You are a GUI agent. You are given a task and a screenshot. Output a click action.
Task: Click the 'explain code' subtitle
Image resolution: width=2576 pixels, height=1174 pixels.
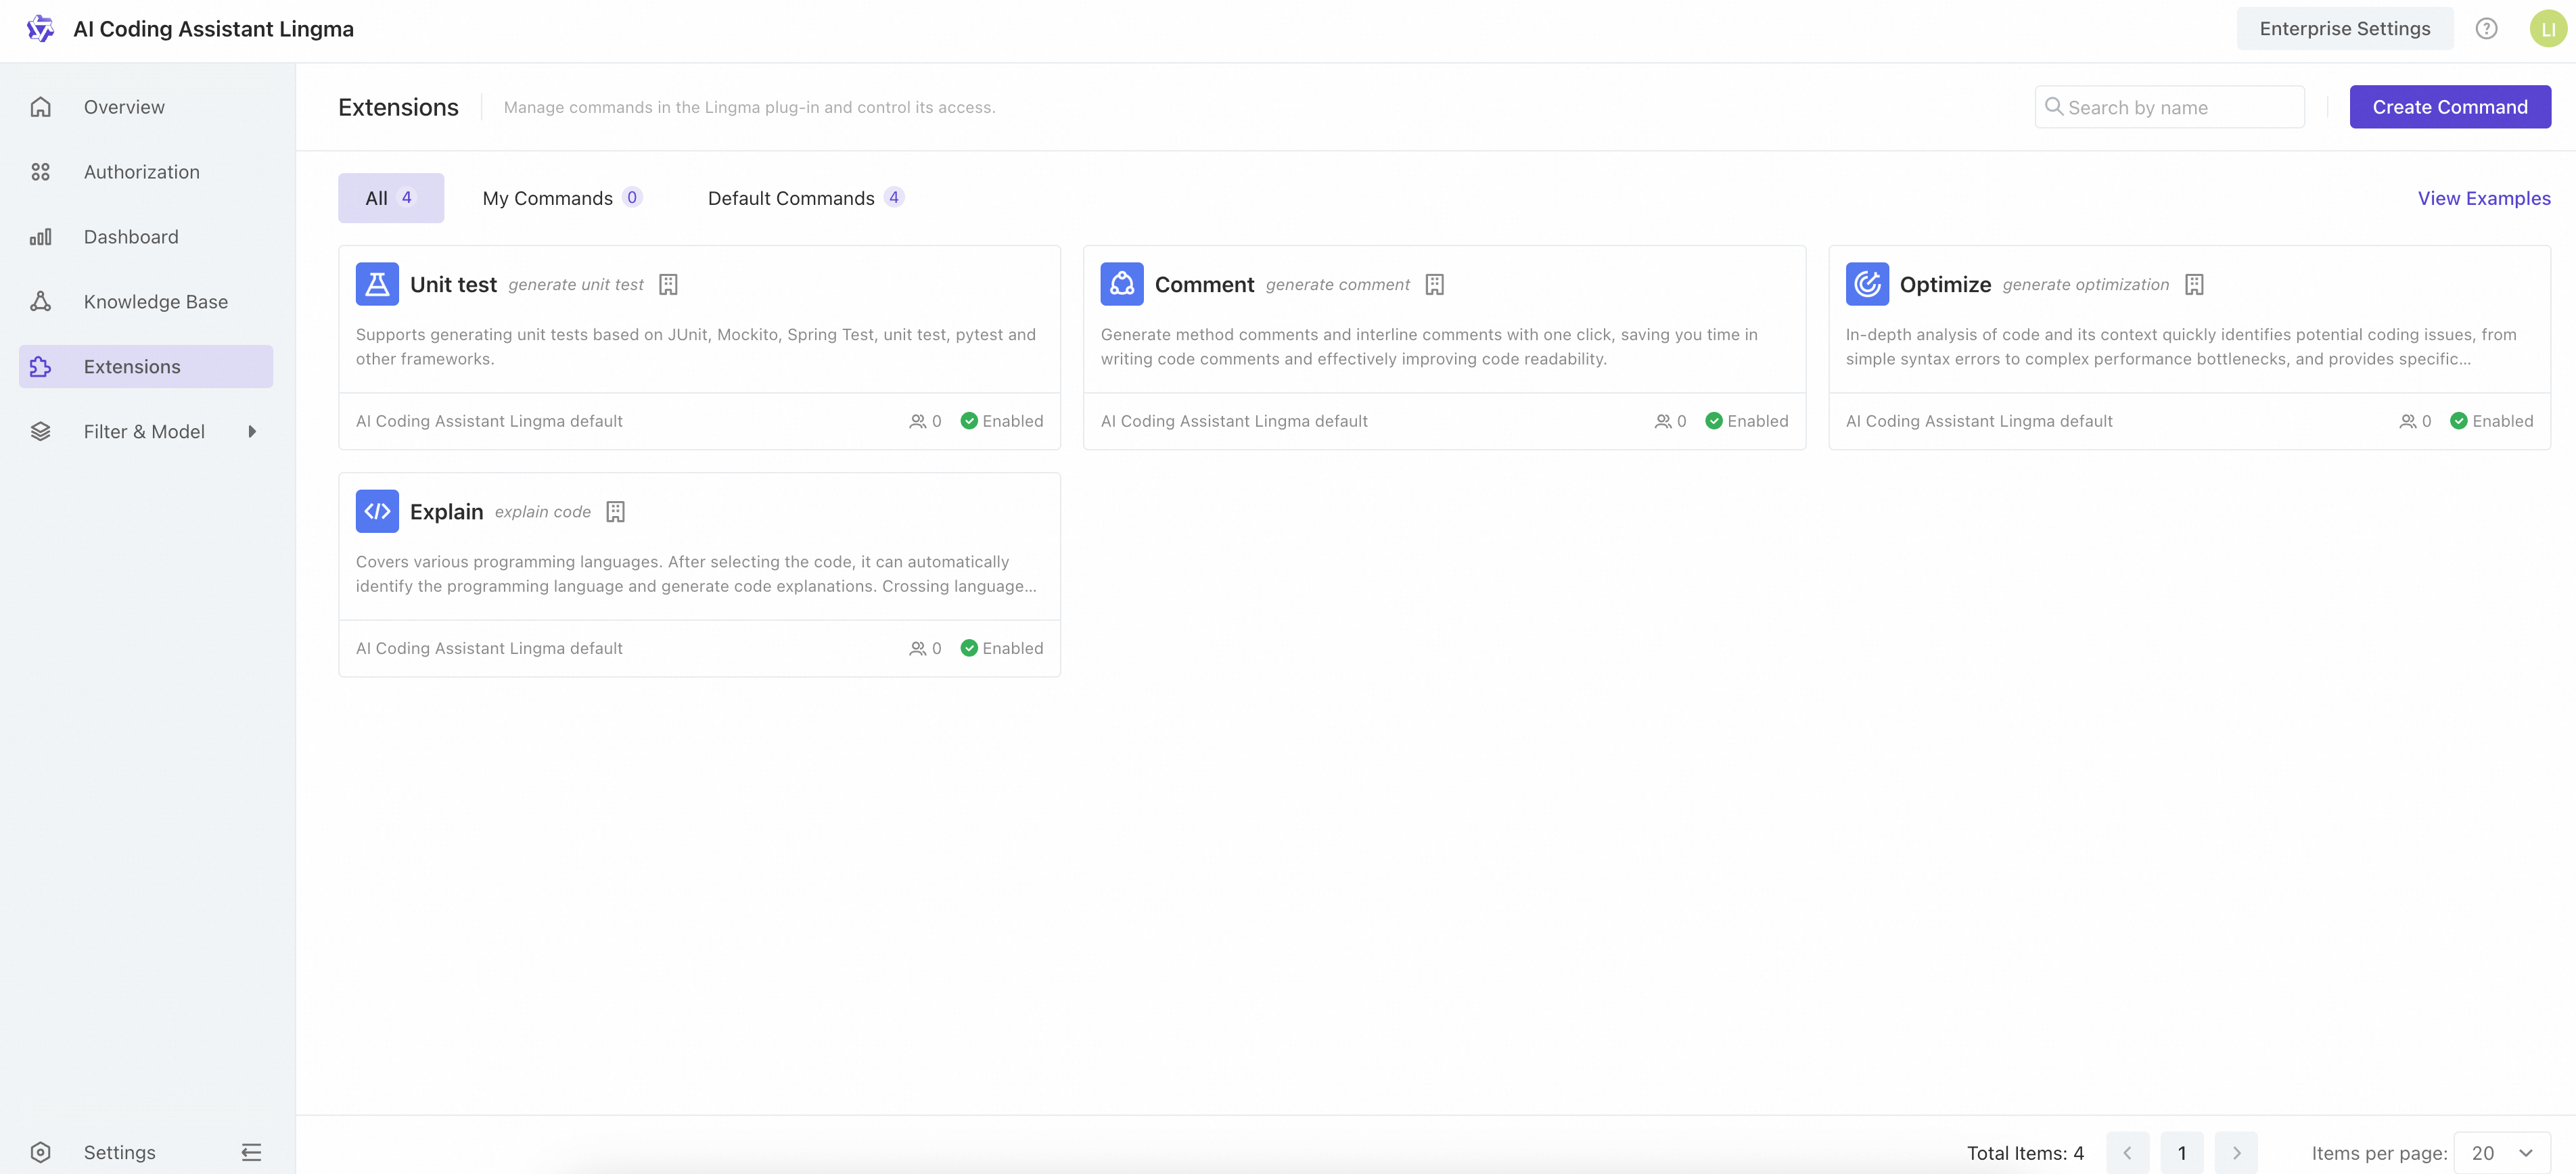pos(543,512)
